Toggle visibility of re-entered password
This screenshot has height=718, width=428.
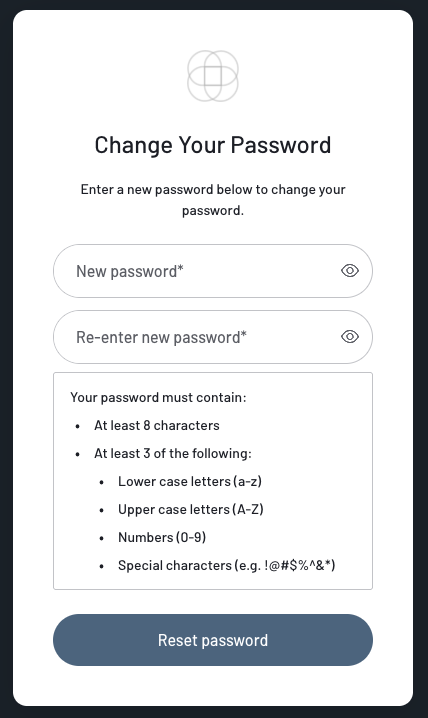[350, 337]
